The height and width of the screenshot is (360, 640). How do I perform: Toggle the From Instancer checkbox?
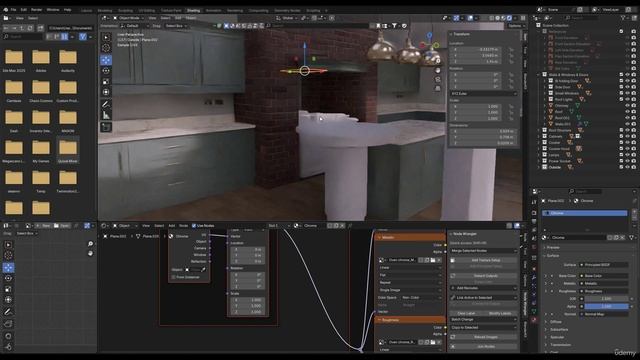pyautogui.click(x=173, y=277)
